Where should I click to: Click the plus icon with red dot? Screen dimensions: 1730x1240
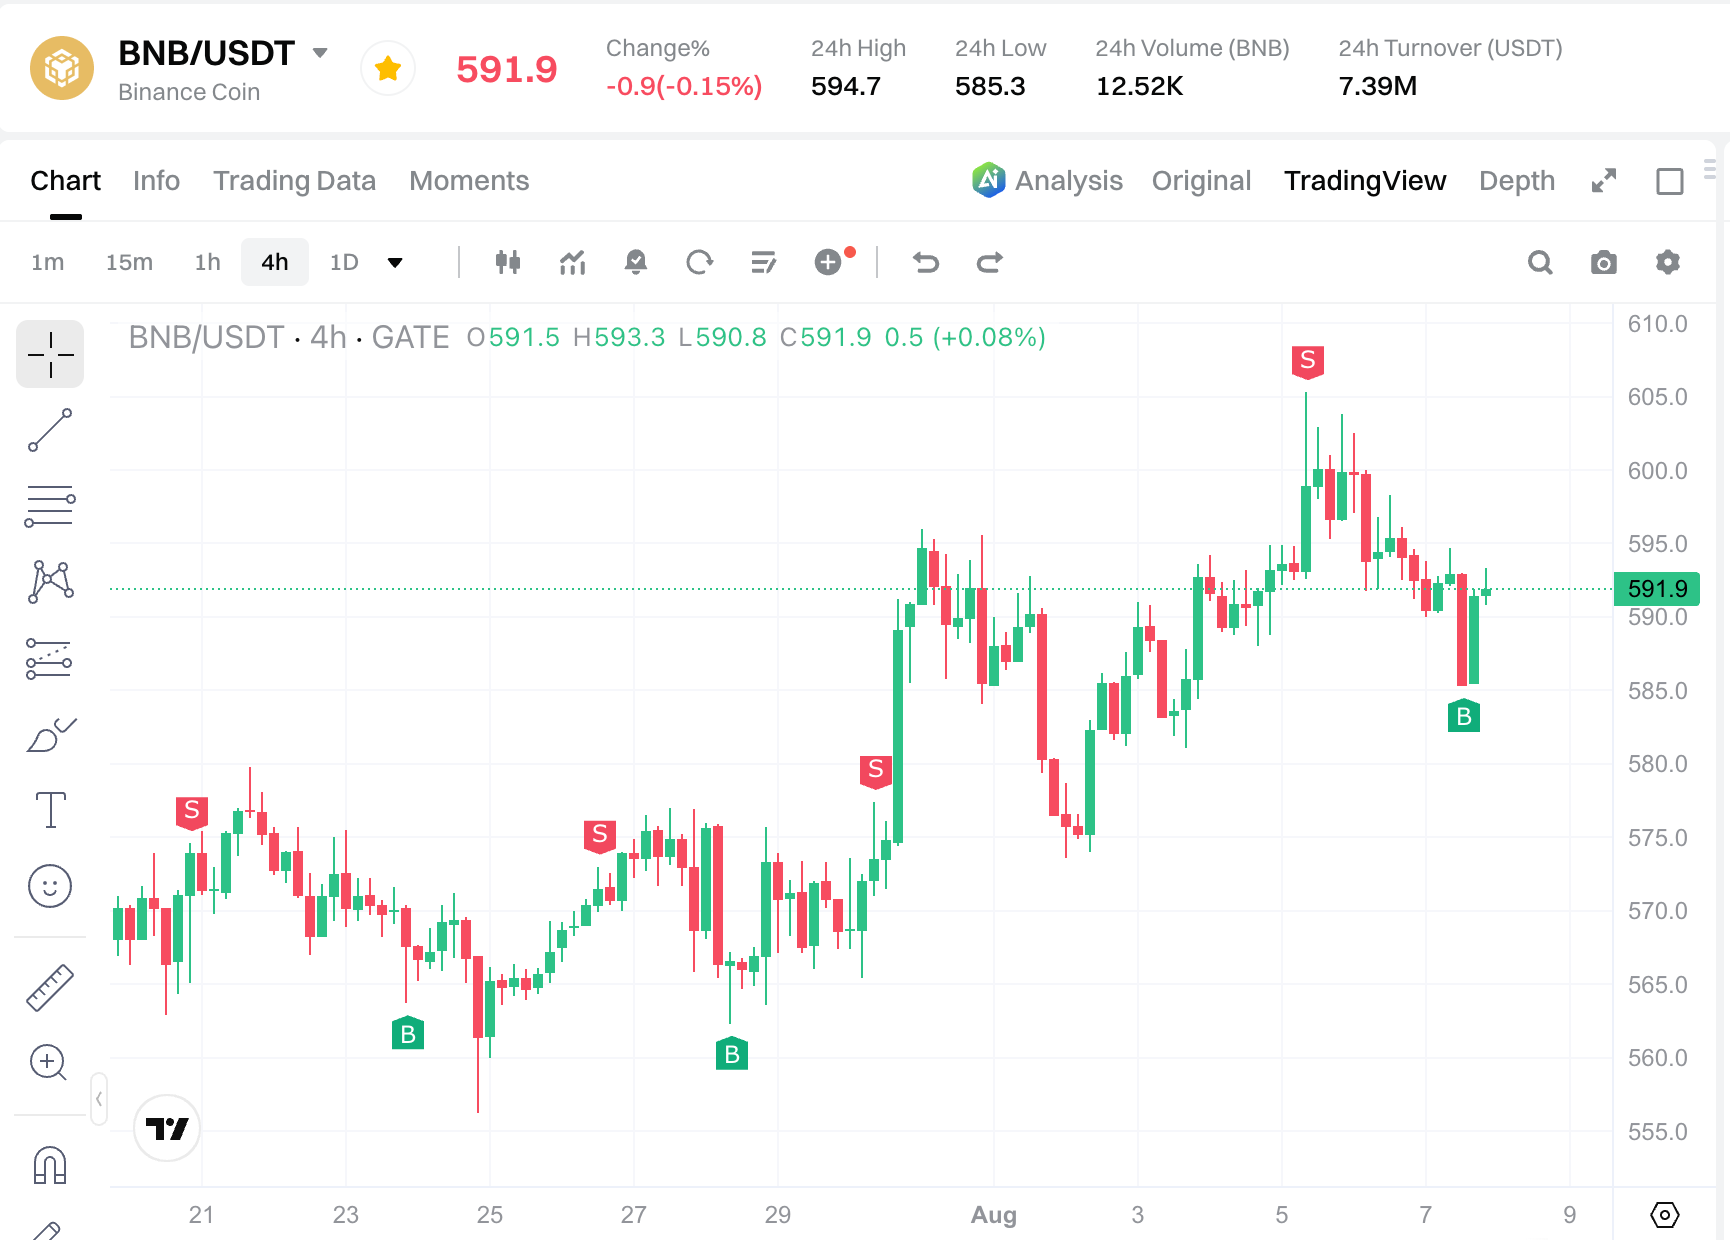click(829, 262)
